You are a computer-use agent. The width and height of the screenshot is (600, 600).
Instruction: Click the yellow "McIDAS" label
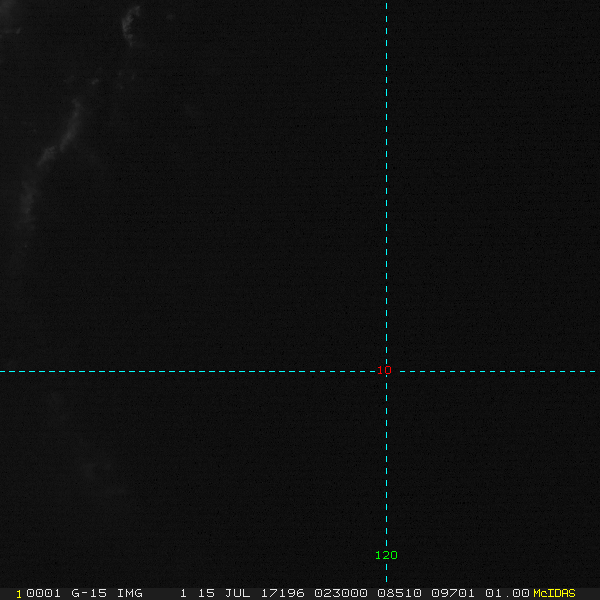(x=554, y=593)
